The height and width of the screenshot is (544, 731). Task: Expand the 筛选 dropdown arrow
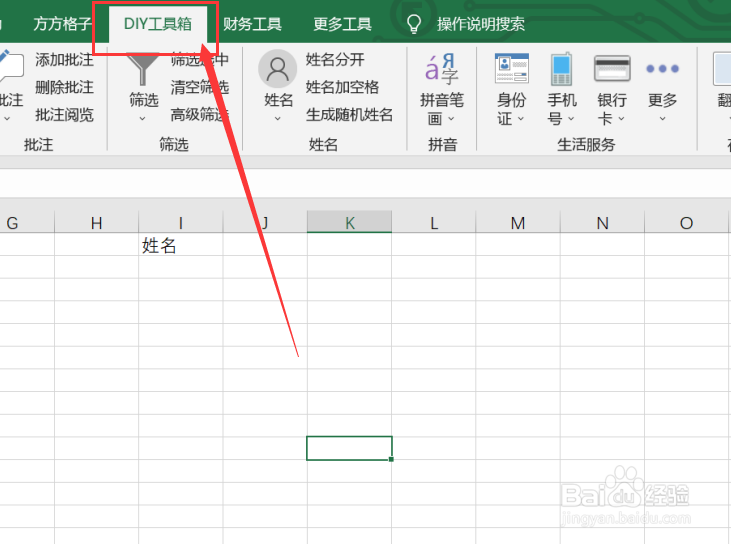pyautogui.click(x=143, y=119)
